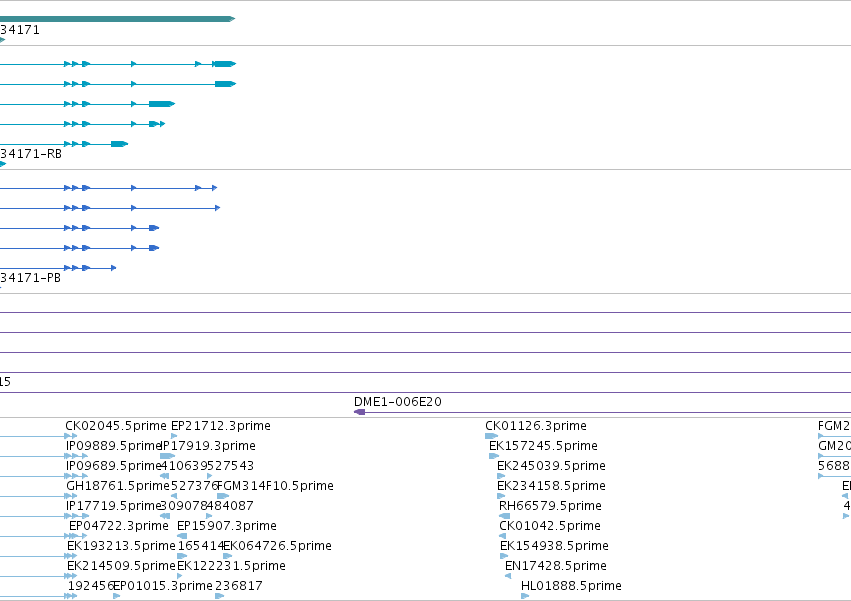
Task: Open the EK214509.5prime label
Action: click(121, 566)
